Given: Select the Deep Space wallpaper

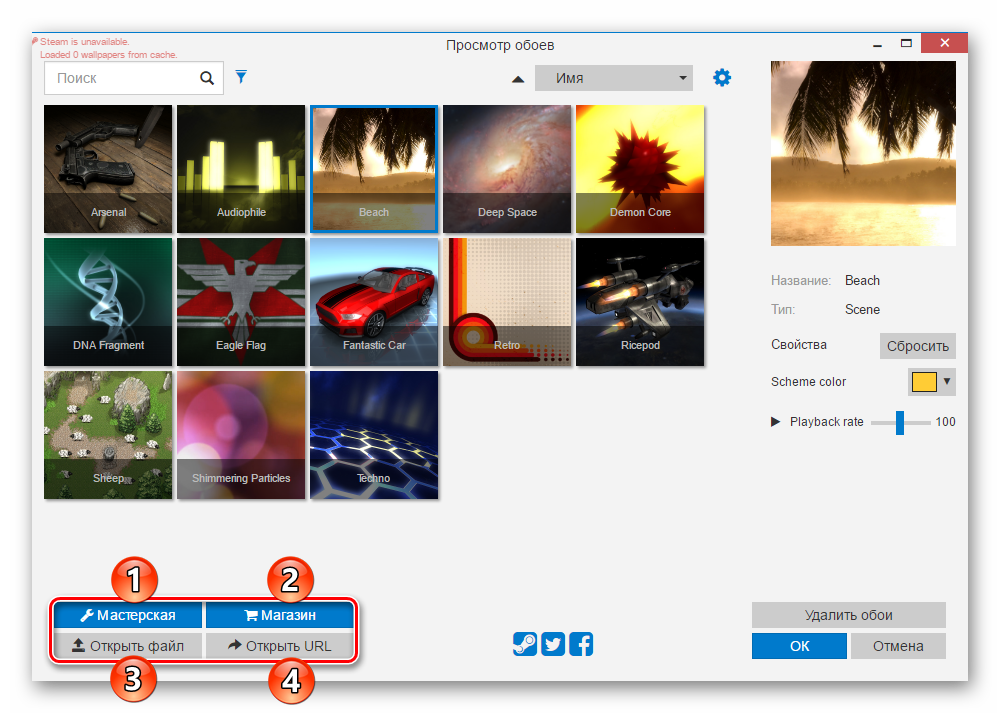Looking at the screenshot, I should 507,169.
